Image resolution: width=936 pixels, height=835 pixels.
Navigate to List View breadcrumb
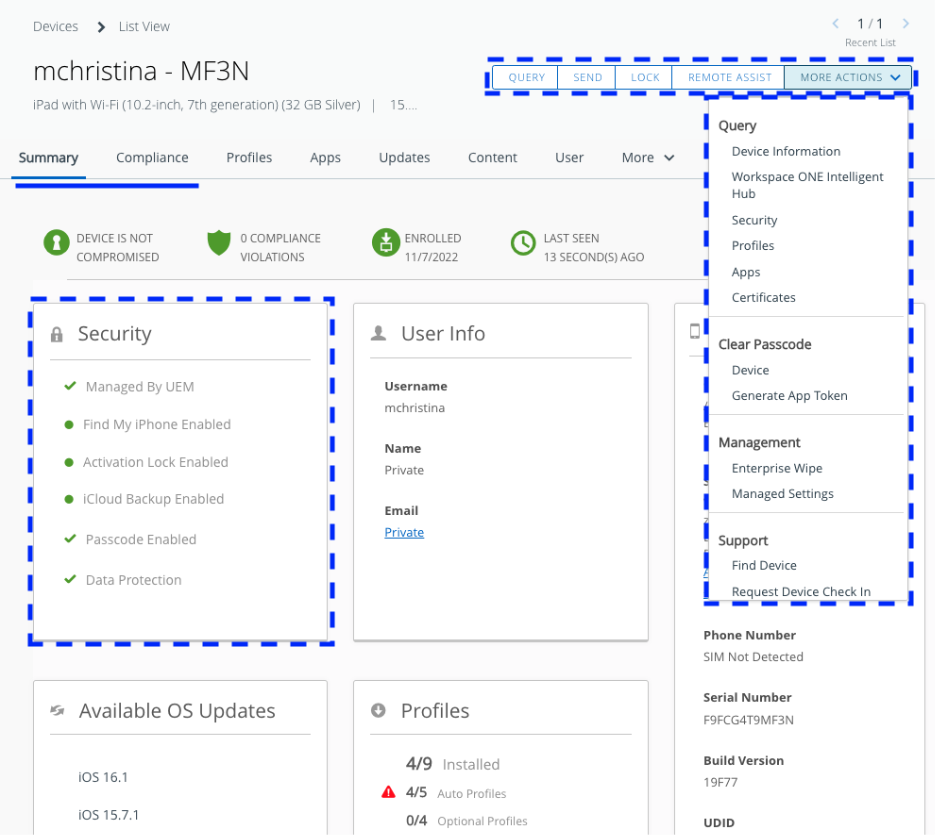(x=144, y=27)
